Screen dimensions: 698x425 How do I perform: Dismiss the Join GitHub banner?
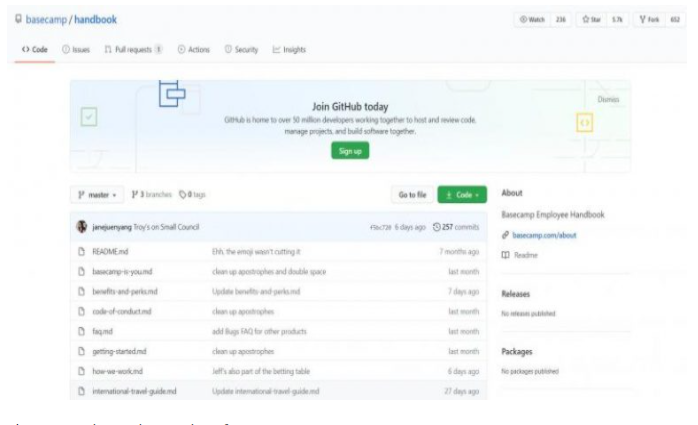608,99
